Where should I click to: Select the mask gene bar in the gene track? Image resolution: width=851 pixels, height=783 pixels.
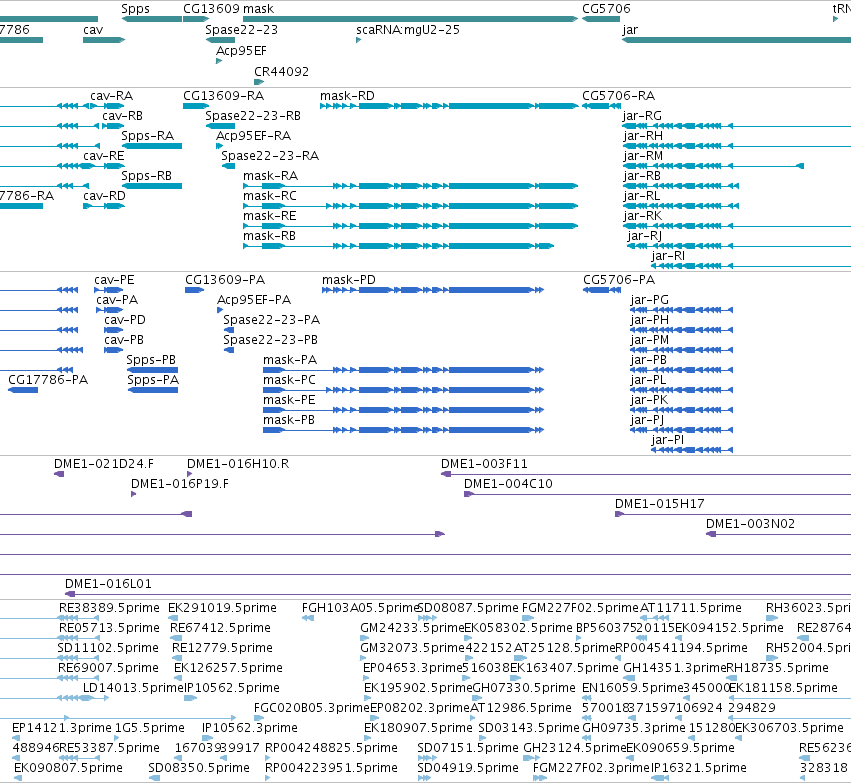tap(411, 19)
